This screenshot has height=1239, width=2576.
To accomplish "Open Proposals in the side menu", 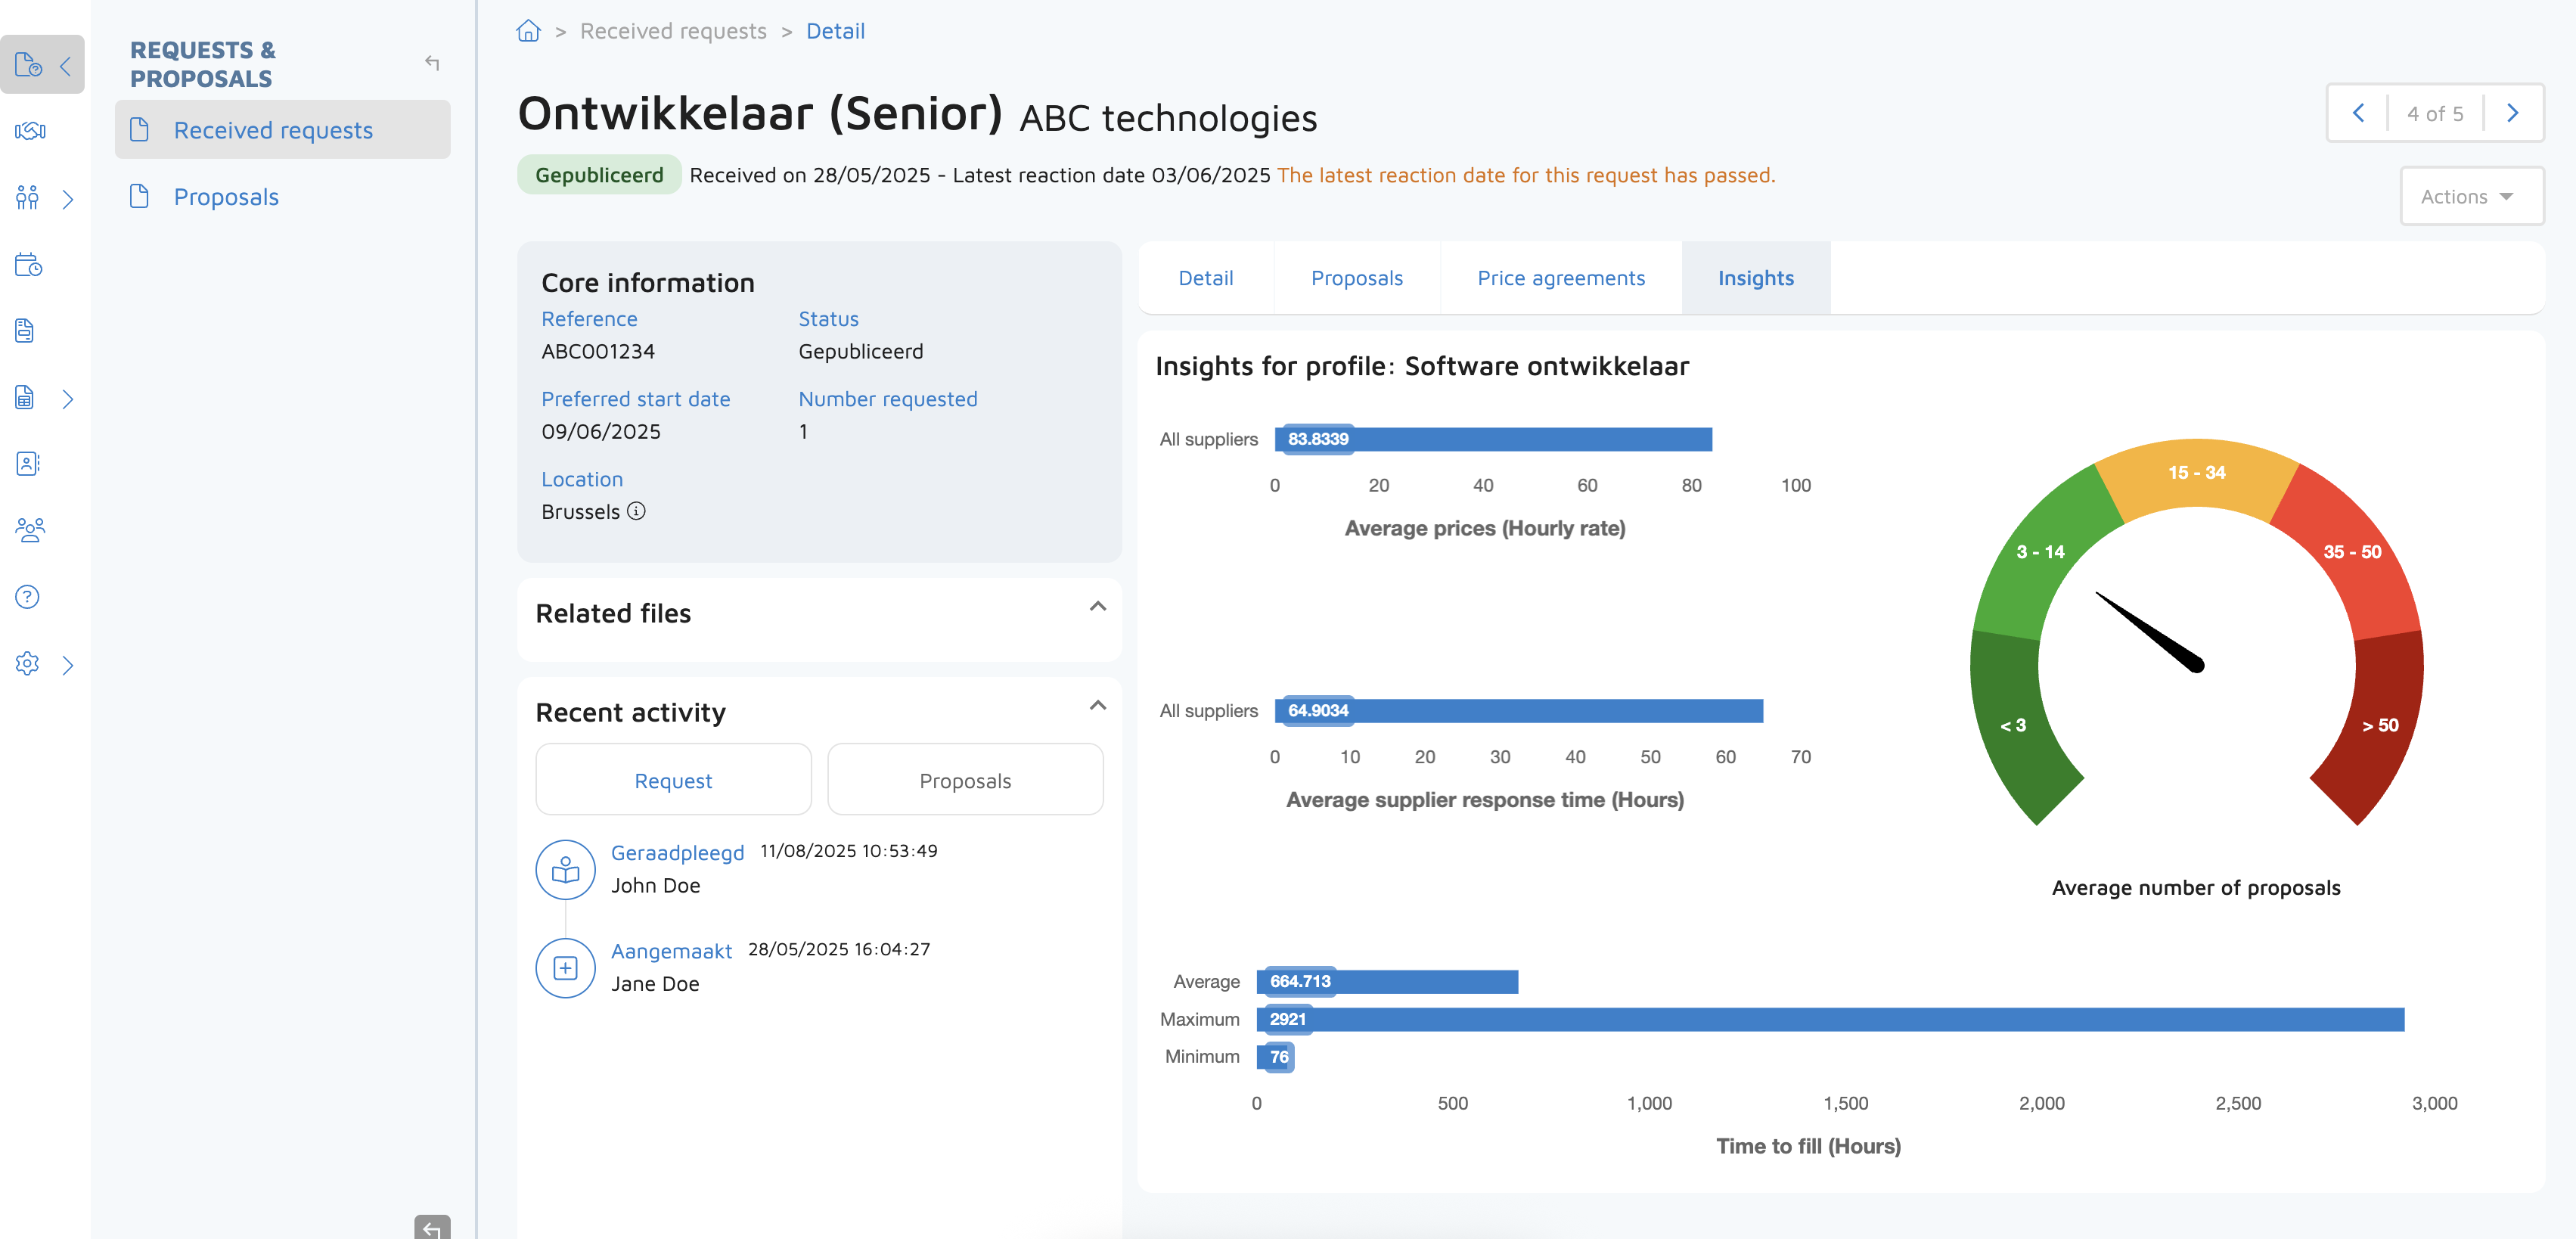I will pos(226,197).
